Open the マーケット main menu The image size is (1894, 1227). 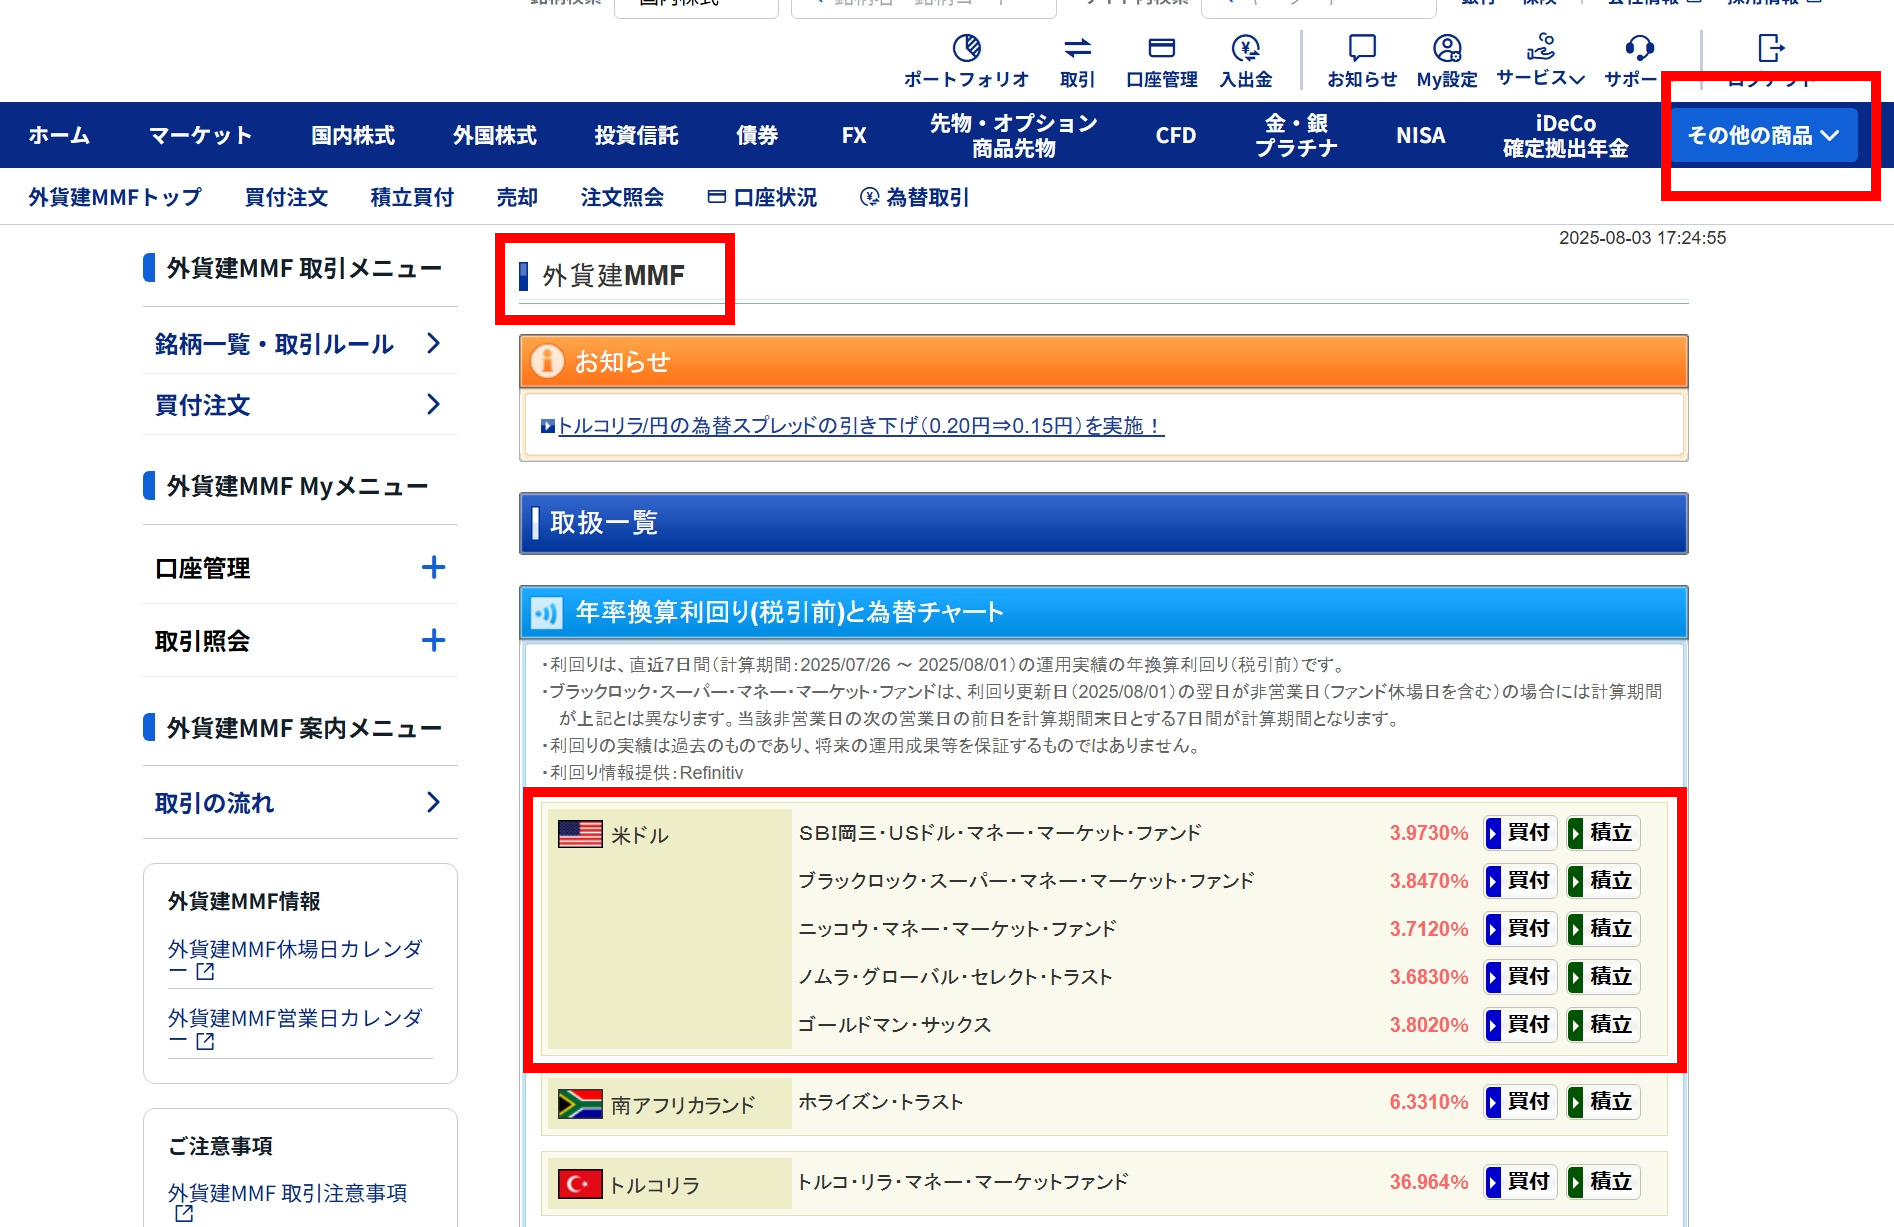pos(200,135)
